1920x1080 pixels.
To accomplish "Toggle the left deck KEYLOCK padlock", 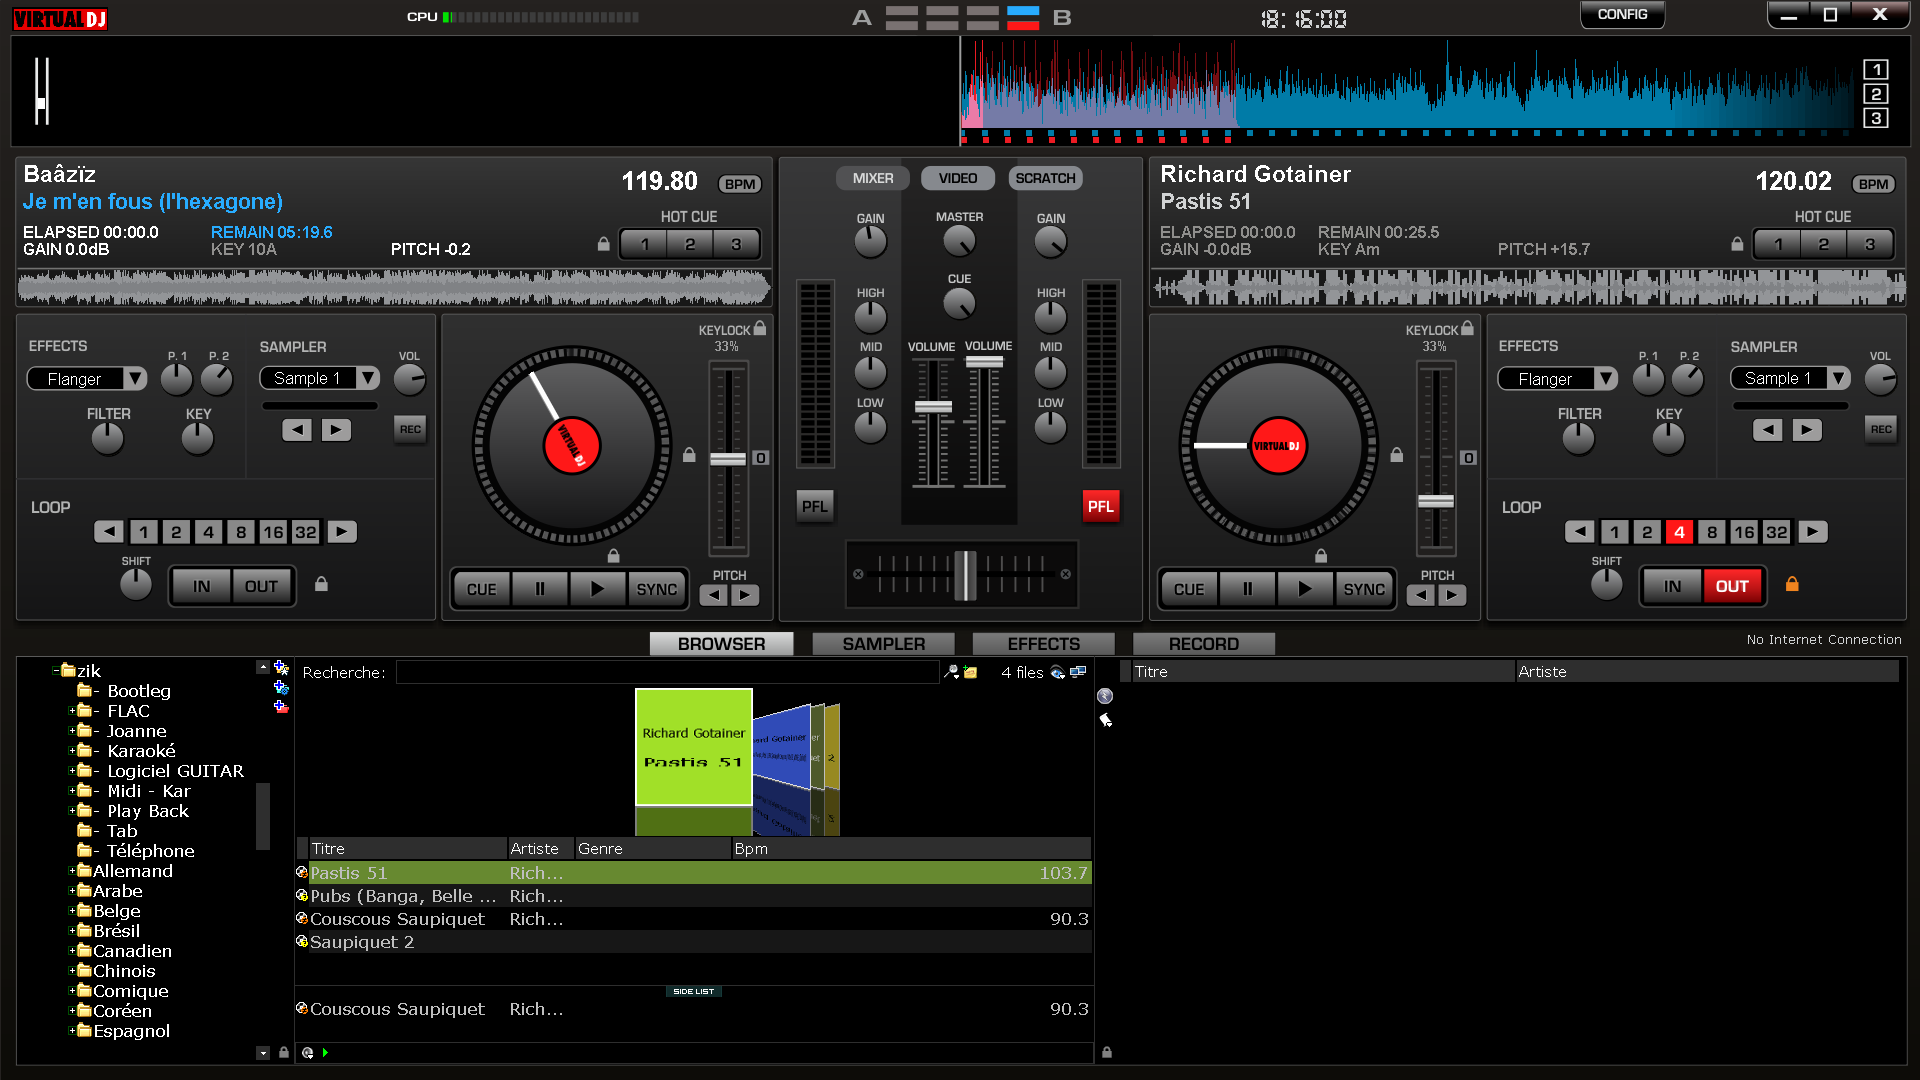I will pyautogui.click(x=760, y=328).
